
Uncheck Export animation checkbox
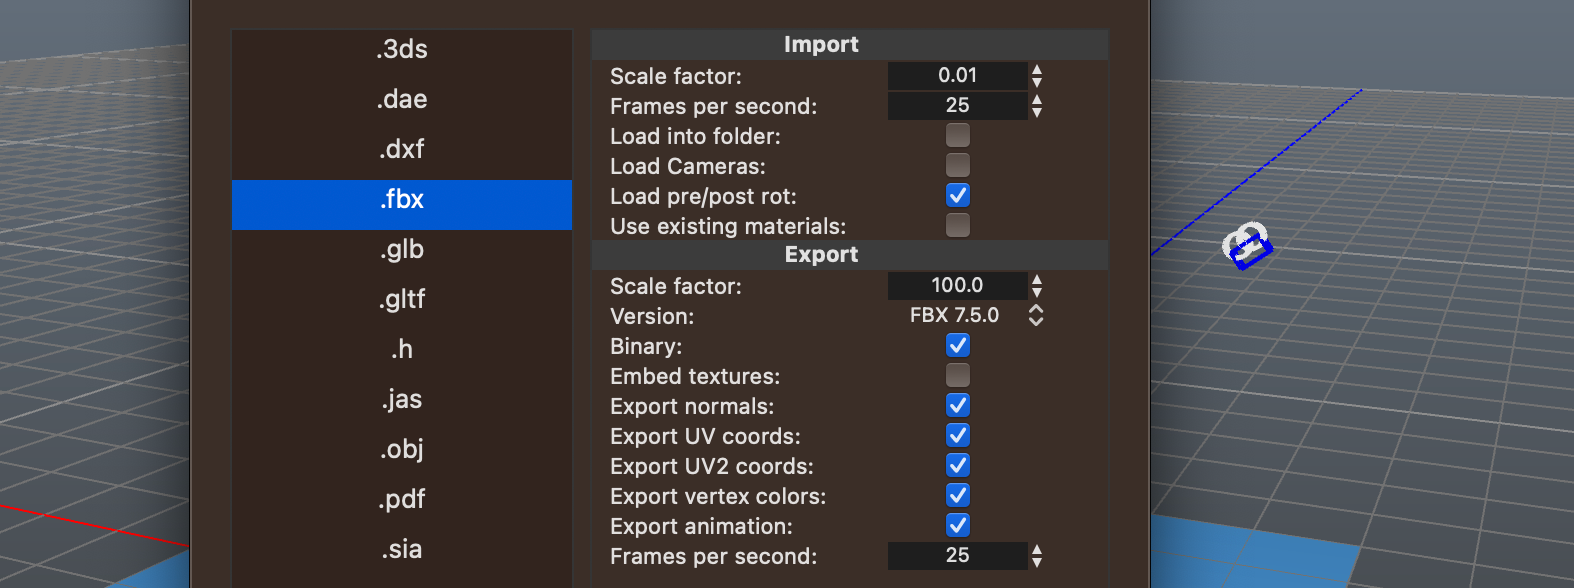(x=958, y=525)
